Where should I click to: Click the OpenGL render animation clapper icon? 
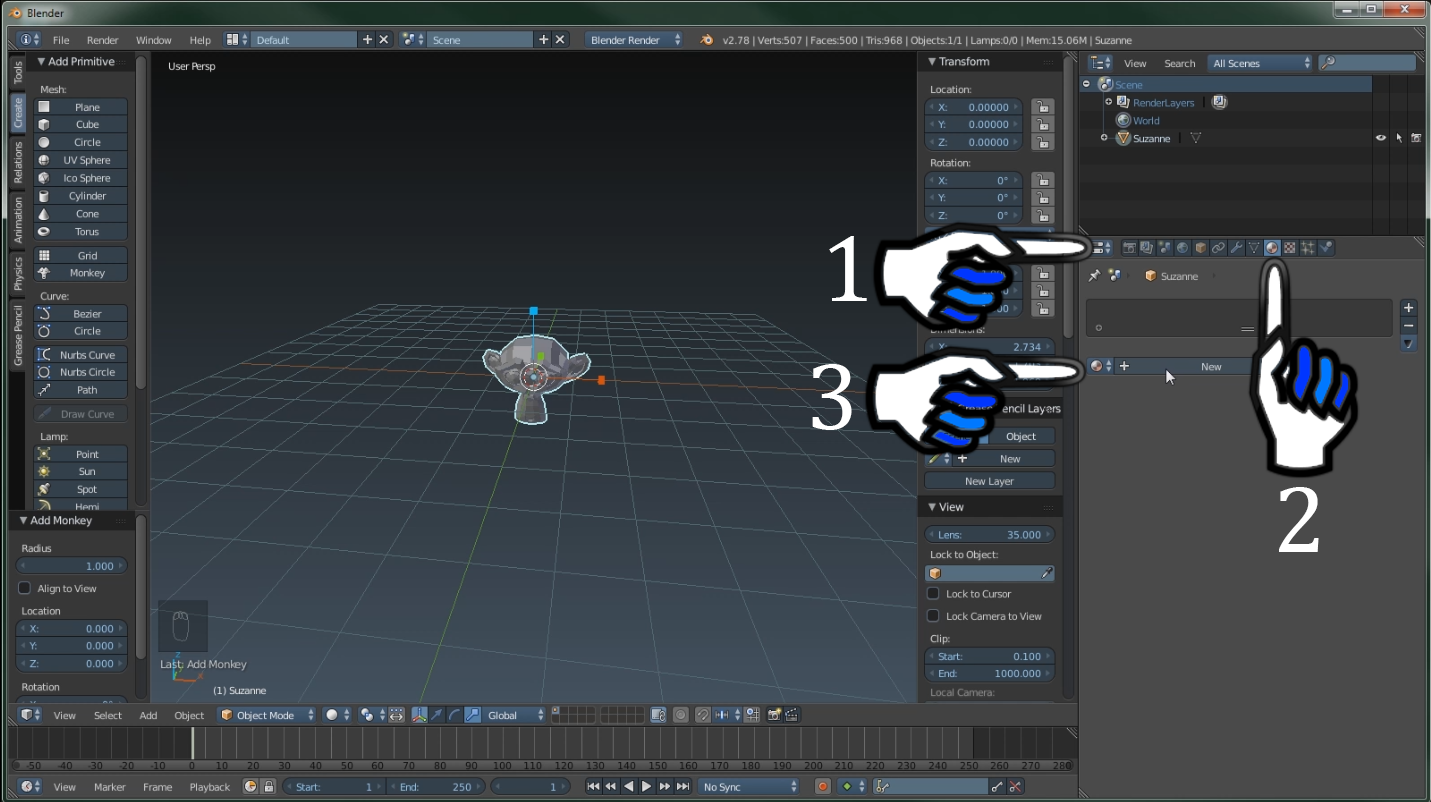click(x=792, y=715)
